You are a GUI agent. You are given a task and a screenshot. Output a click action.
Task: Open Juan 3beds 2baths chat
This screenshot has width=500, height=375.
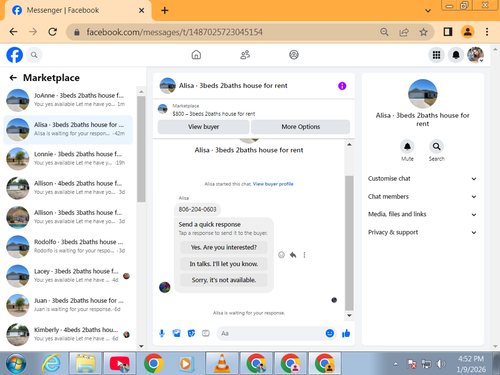(x=68, y=305)
